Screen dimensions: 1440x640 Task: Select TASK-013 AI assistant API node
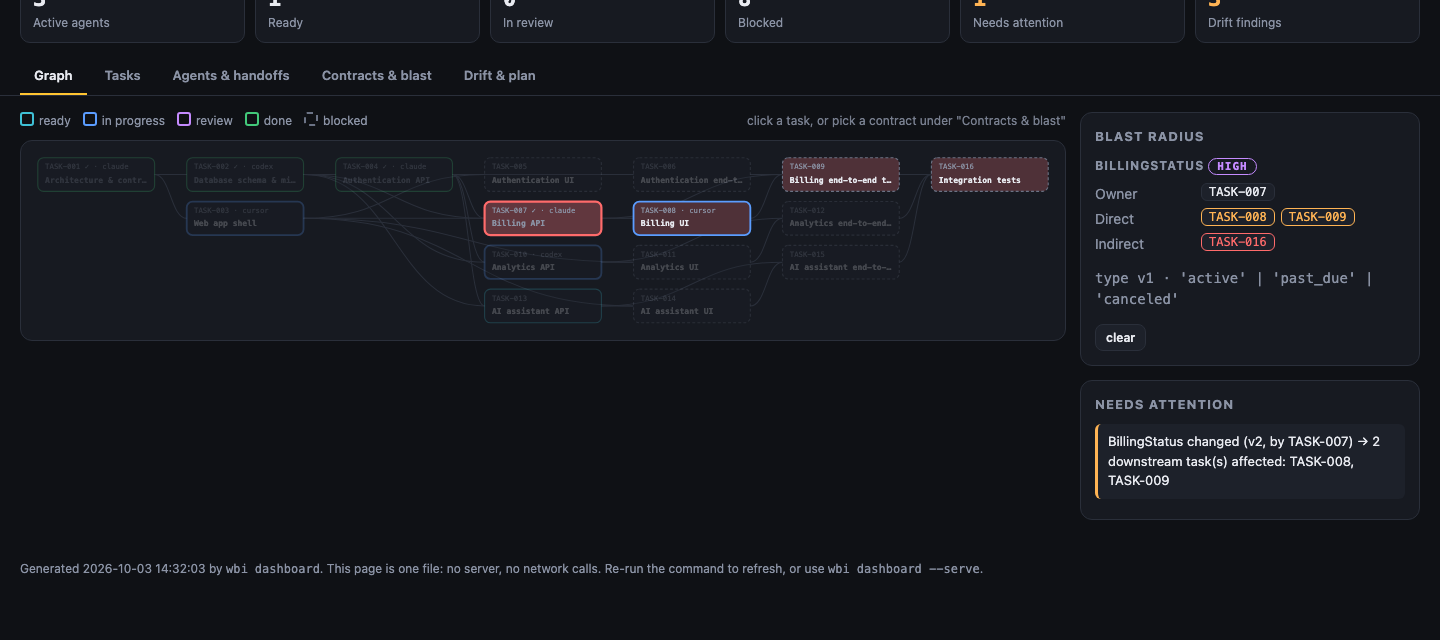click(543, 305)
